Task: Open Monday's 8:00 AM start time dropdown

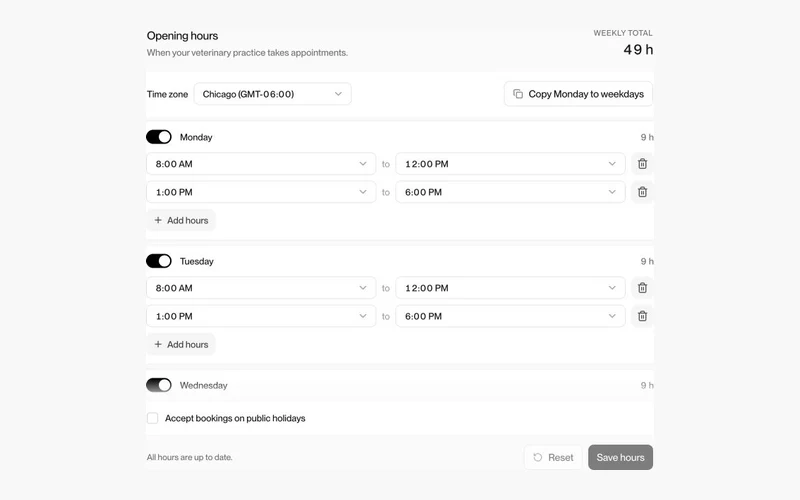Action: (x=261, y=164)
